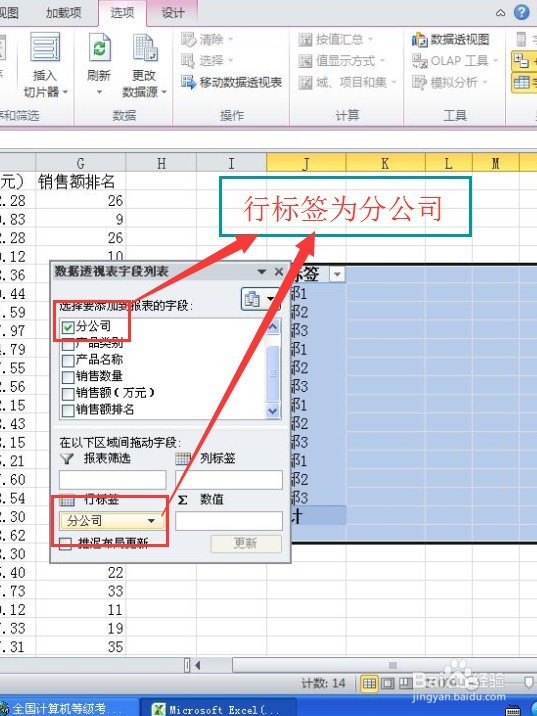Click Move PivotTable (移动数据透视表)
The height and width of the screenshot is (716, 537).
pos(232,82)
